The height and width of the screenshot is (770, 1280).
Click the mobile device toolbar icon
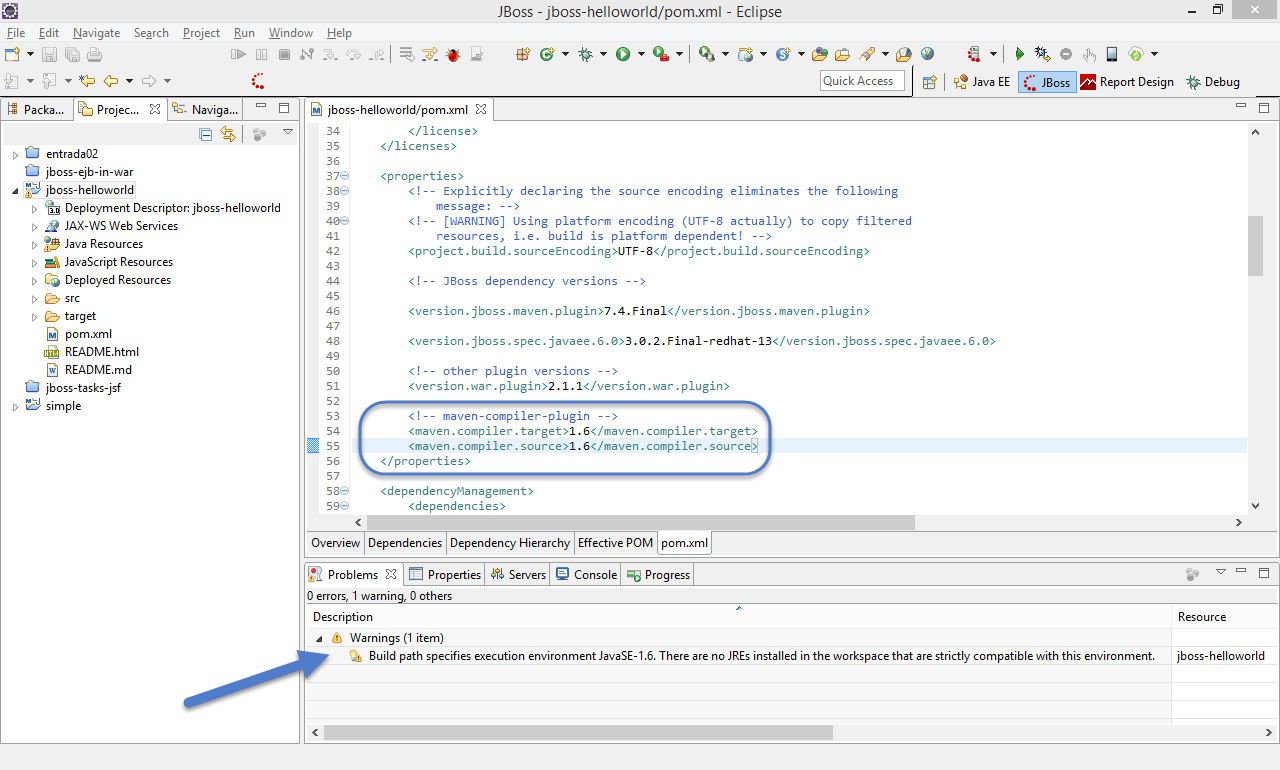coord(1111,54)
